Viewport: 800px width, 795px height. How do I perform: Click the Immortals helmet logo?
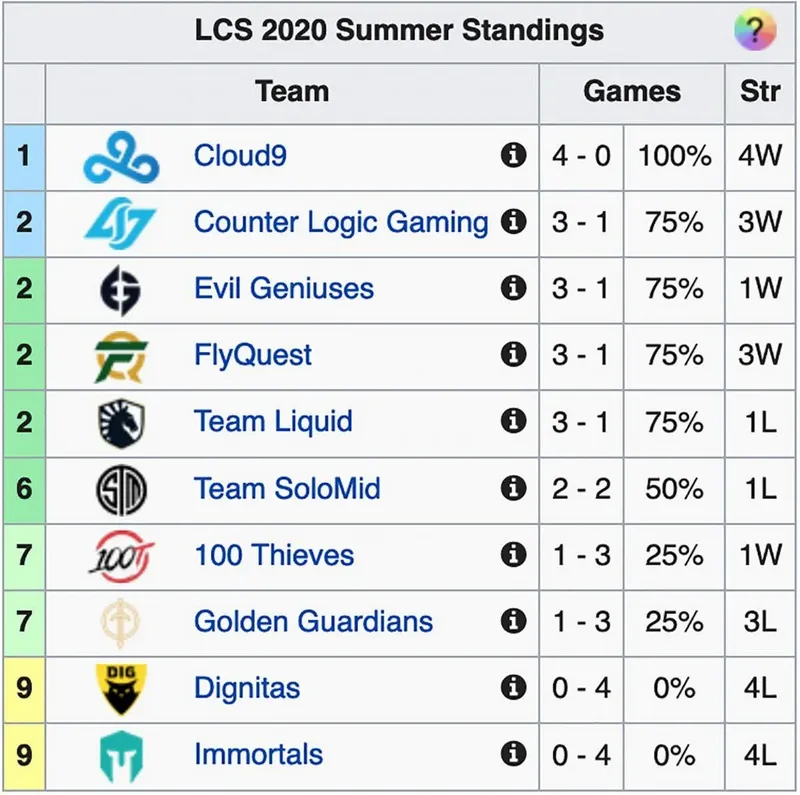tap(121, 754)
